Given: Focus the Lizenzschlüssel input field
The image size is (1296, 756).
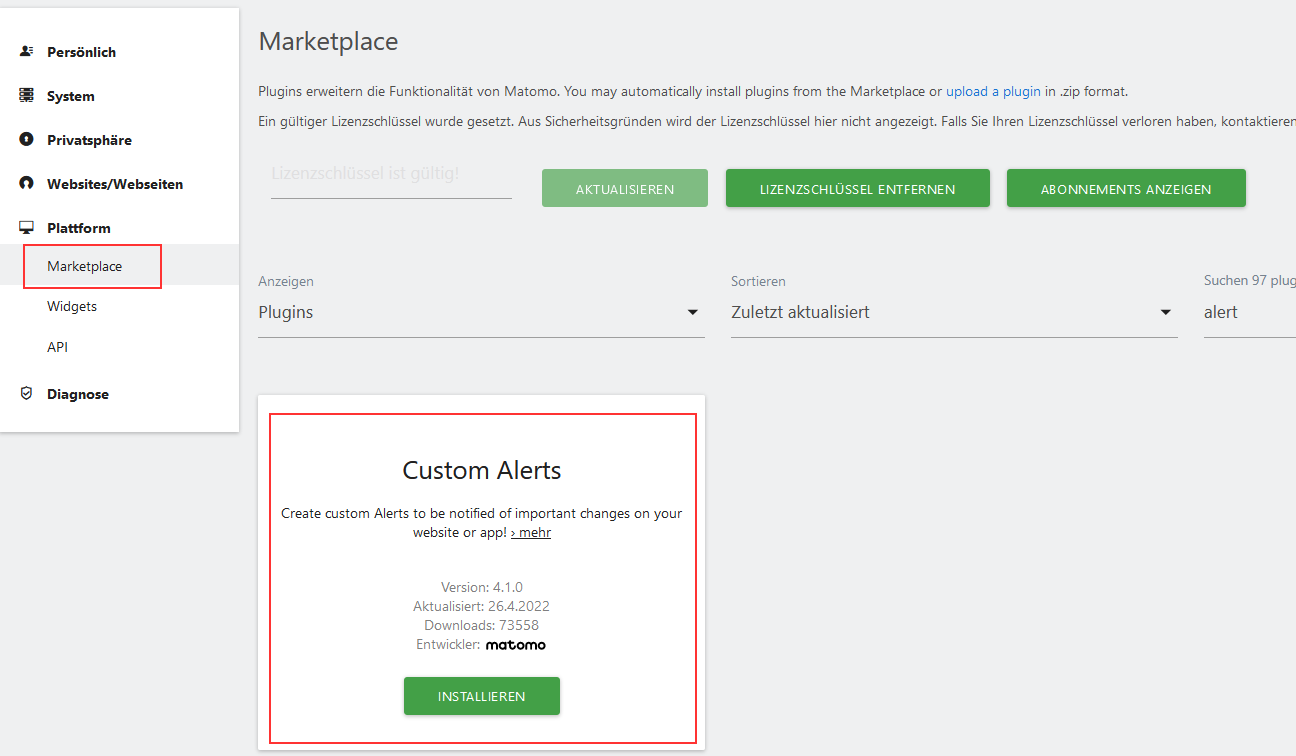Looking at the screenshot, I should [x=391, y=174].
